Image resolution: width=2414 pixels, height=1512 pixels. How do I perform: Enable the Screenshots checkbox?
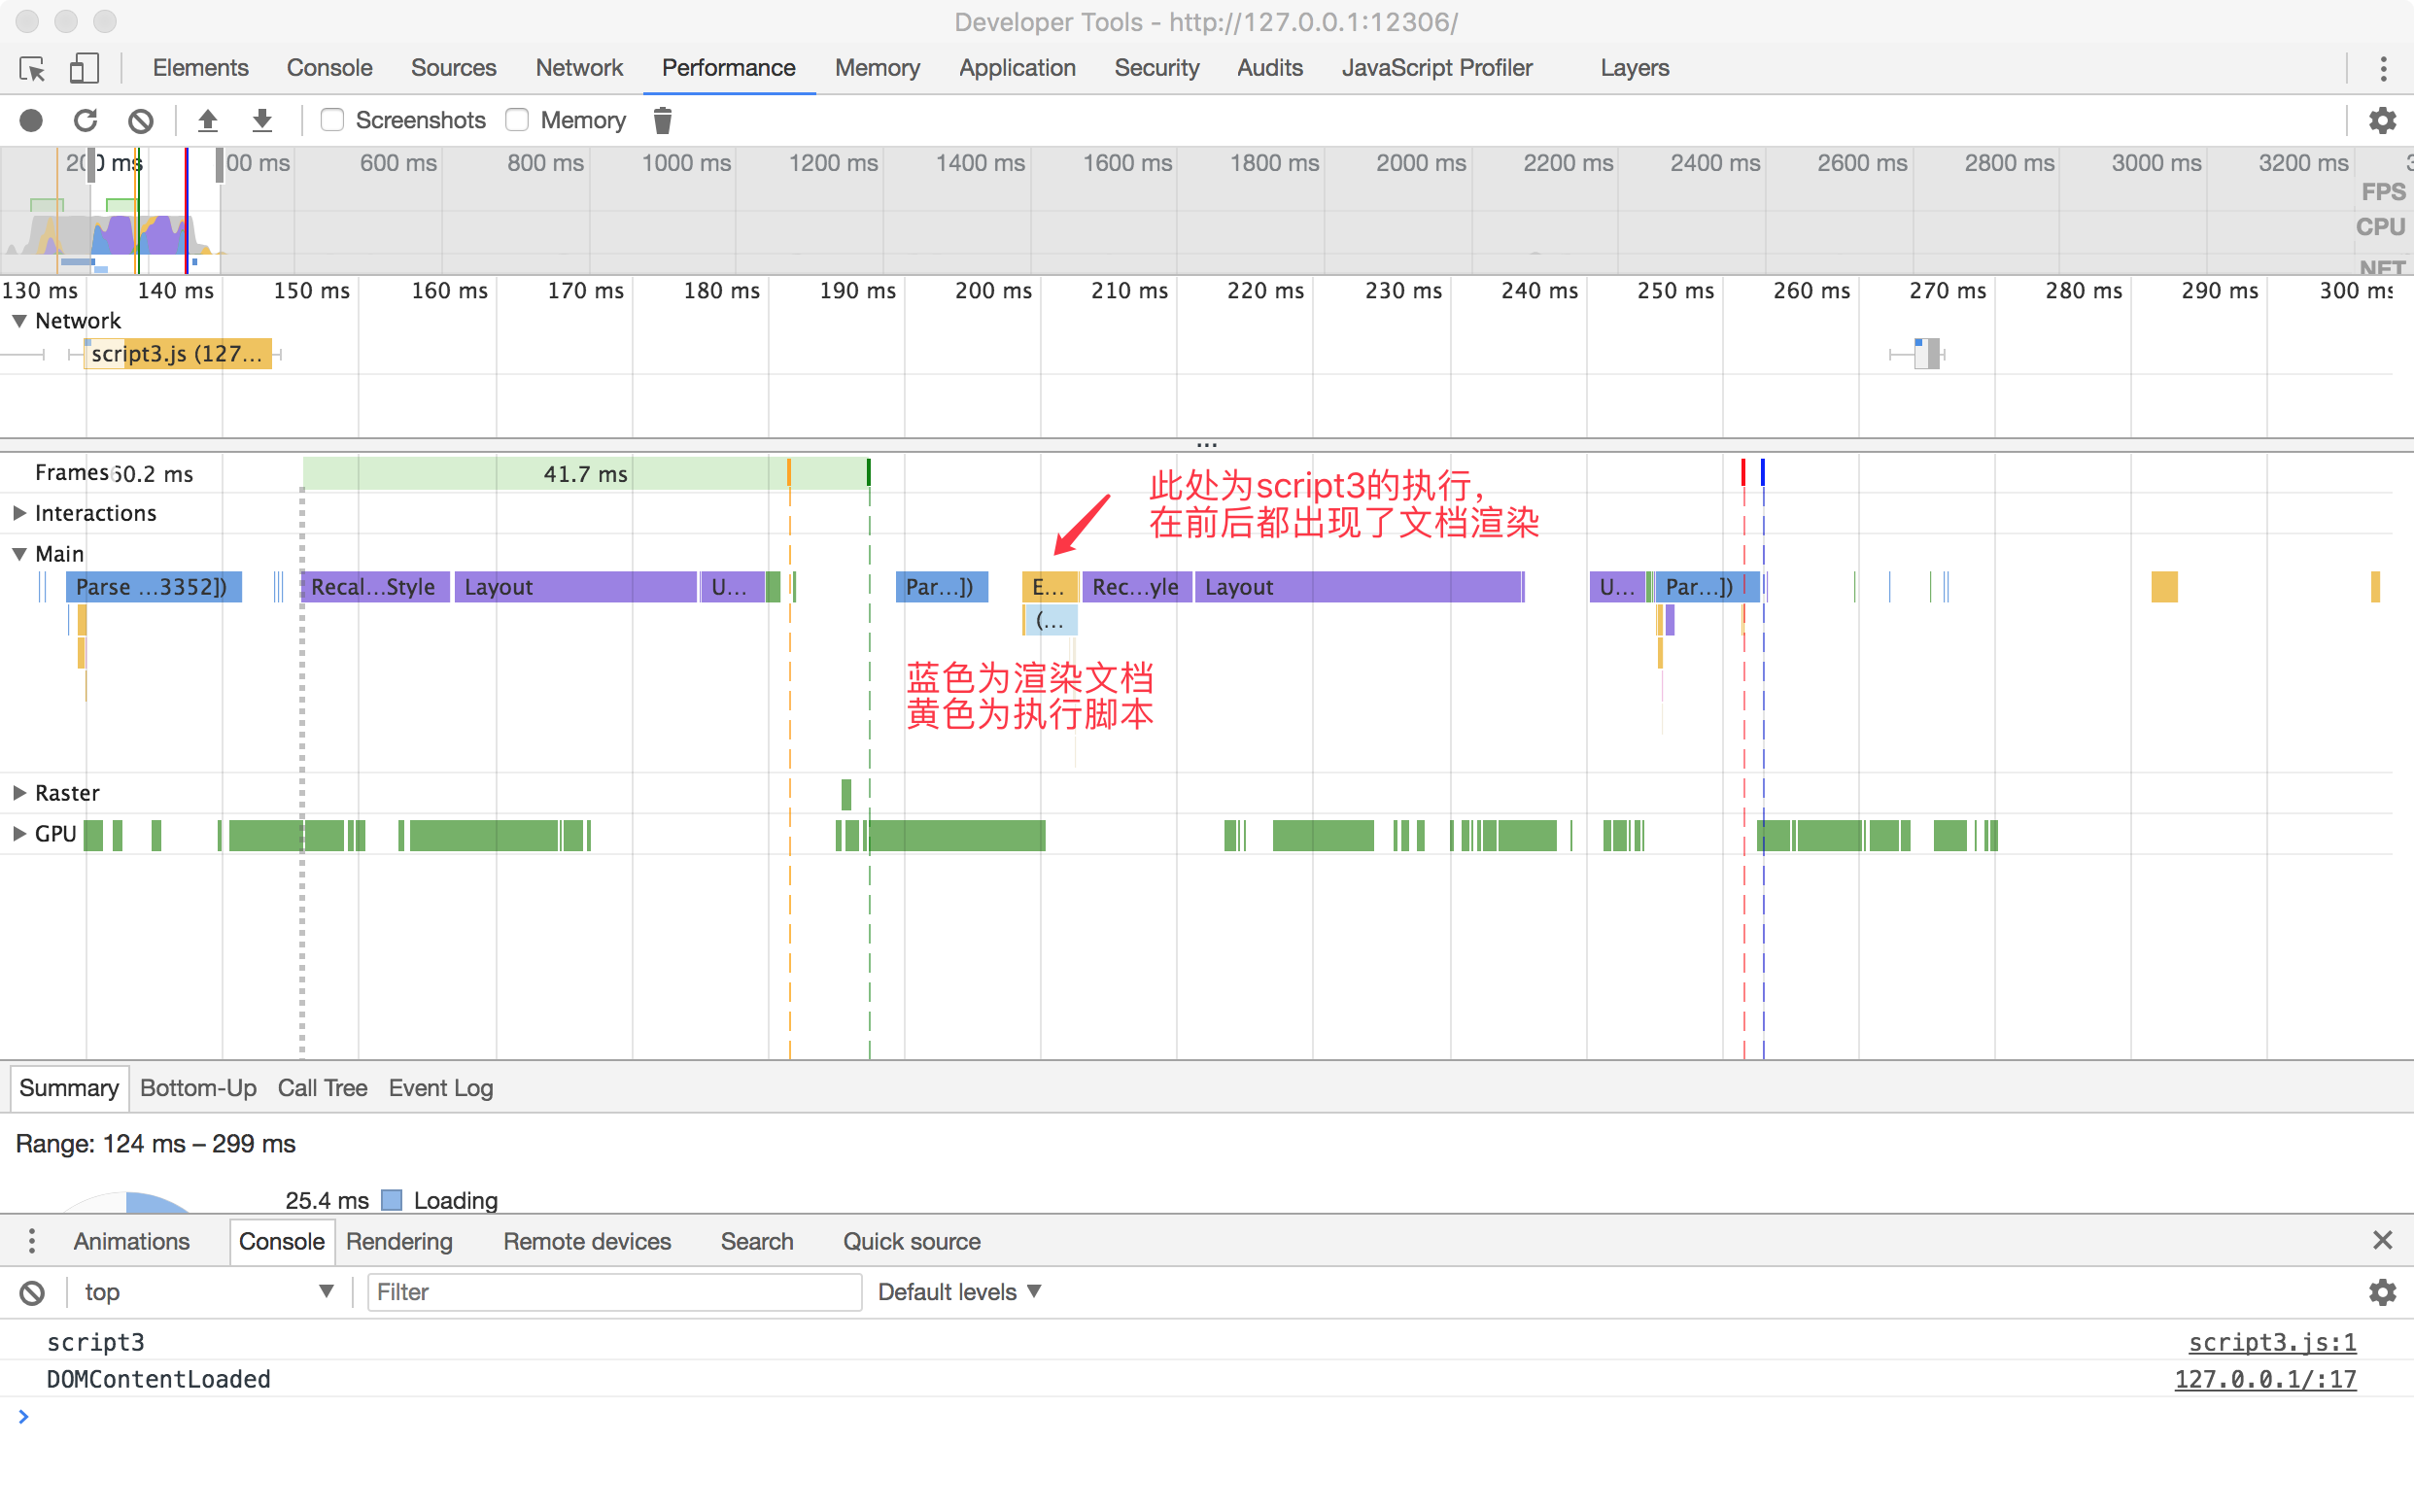point(332,120)
